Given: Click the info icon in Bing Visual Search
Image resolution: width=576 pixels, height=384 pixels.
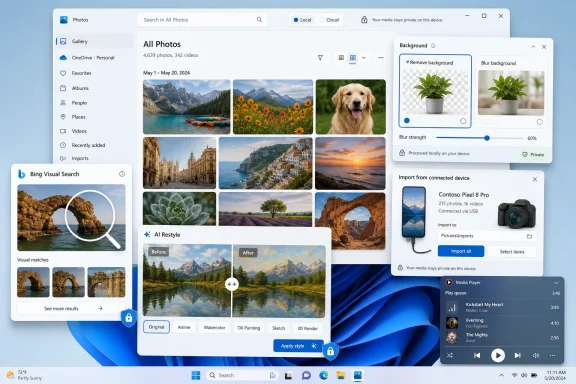Looking at the screenshot, I should point(122,174).
